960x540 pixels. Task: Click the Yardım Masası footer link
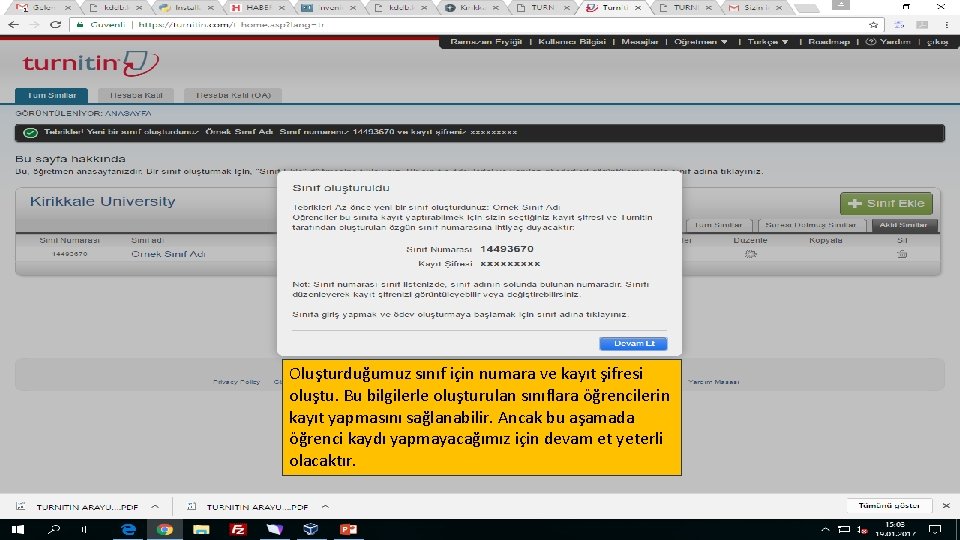pos(713,382)
